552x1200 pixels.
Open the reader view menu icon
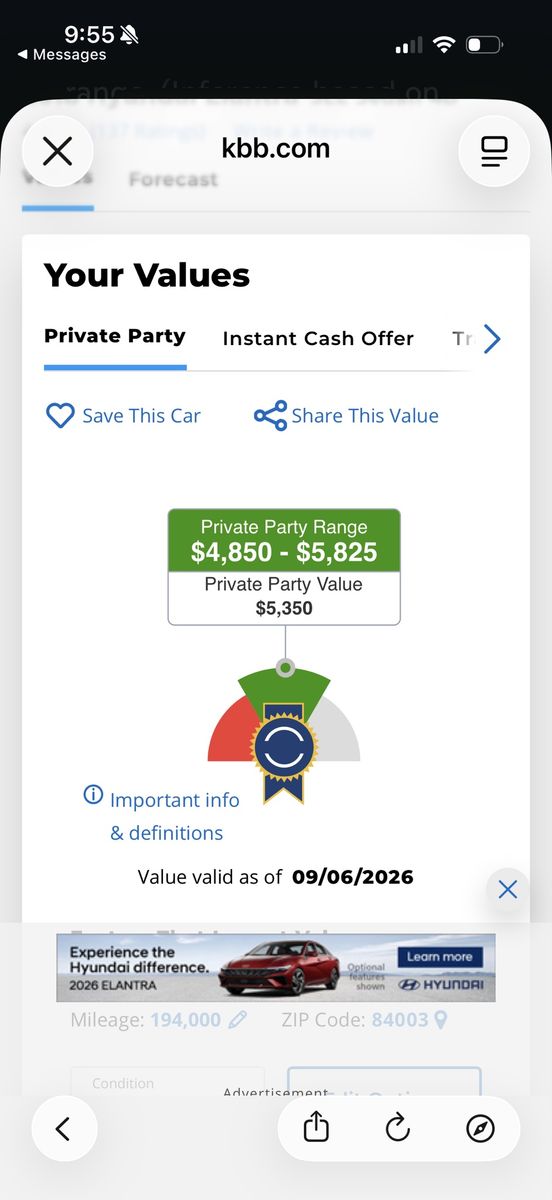[x=494, y=151]
